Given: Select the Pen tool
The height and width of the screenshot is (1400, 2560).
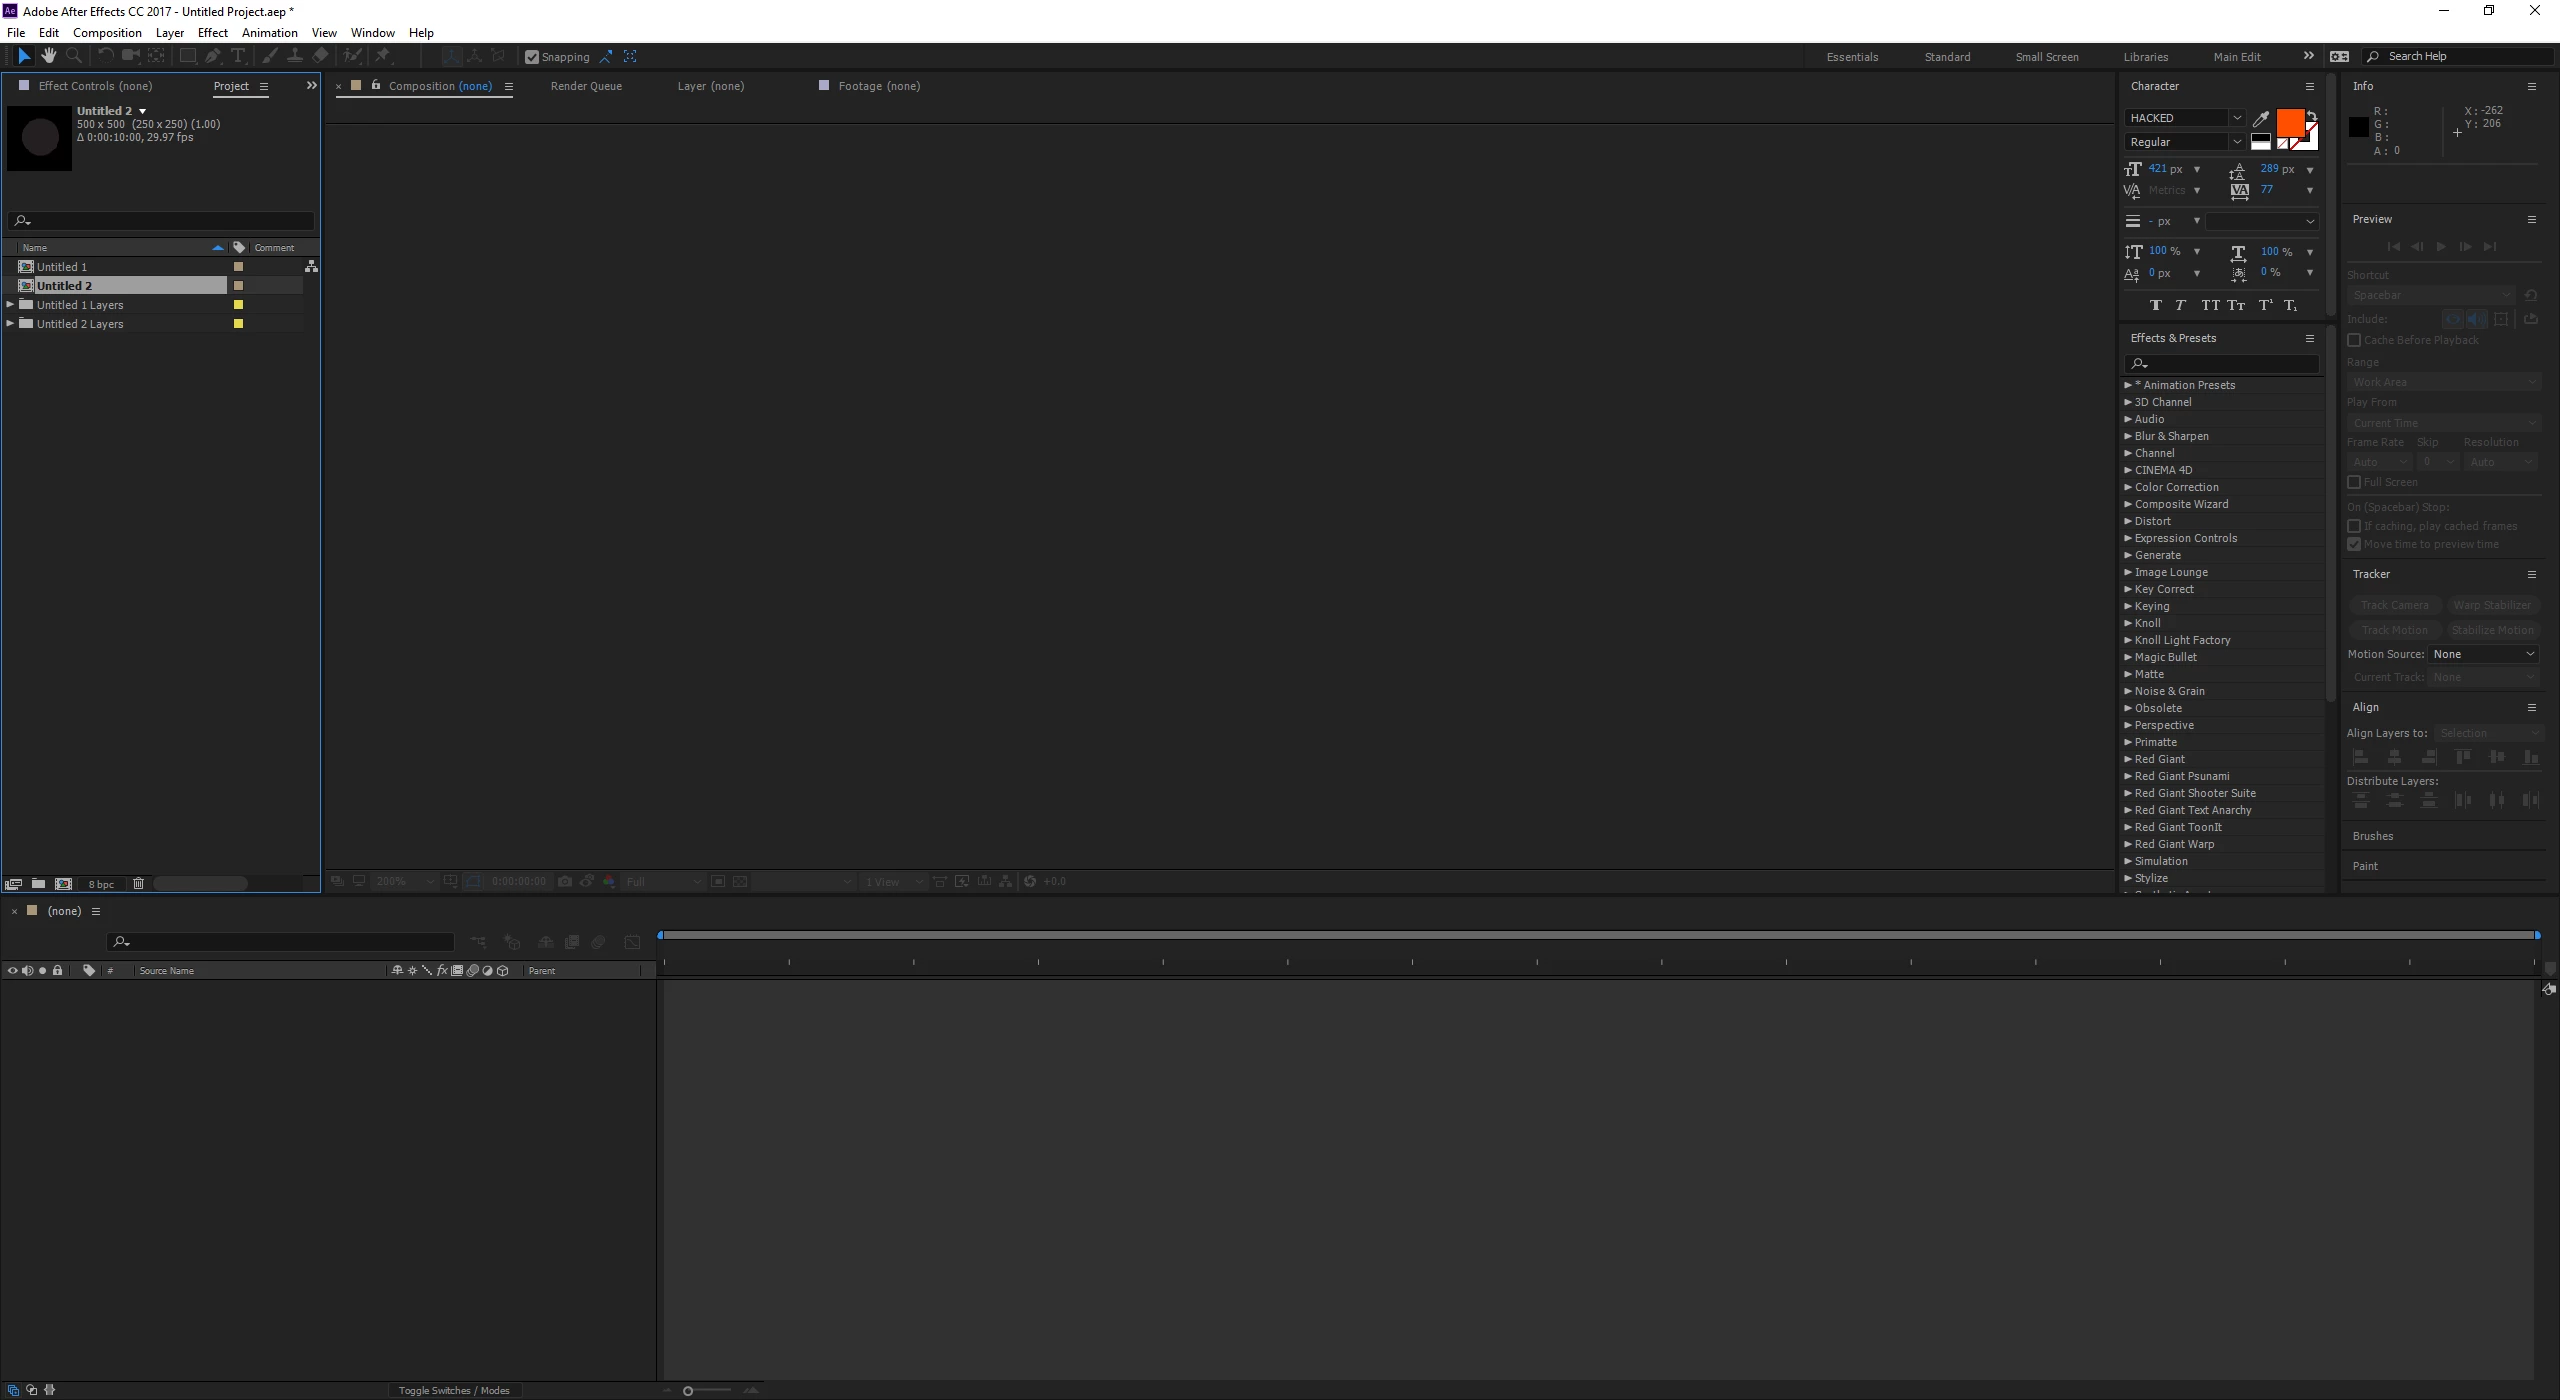Looking at the screenshot, I should pyautogui.click(x=212, y=56).
